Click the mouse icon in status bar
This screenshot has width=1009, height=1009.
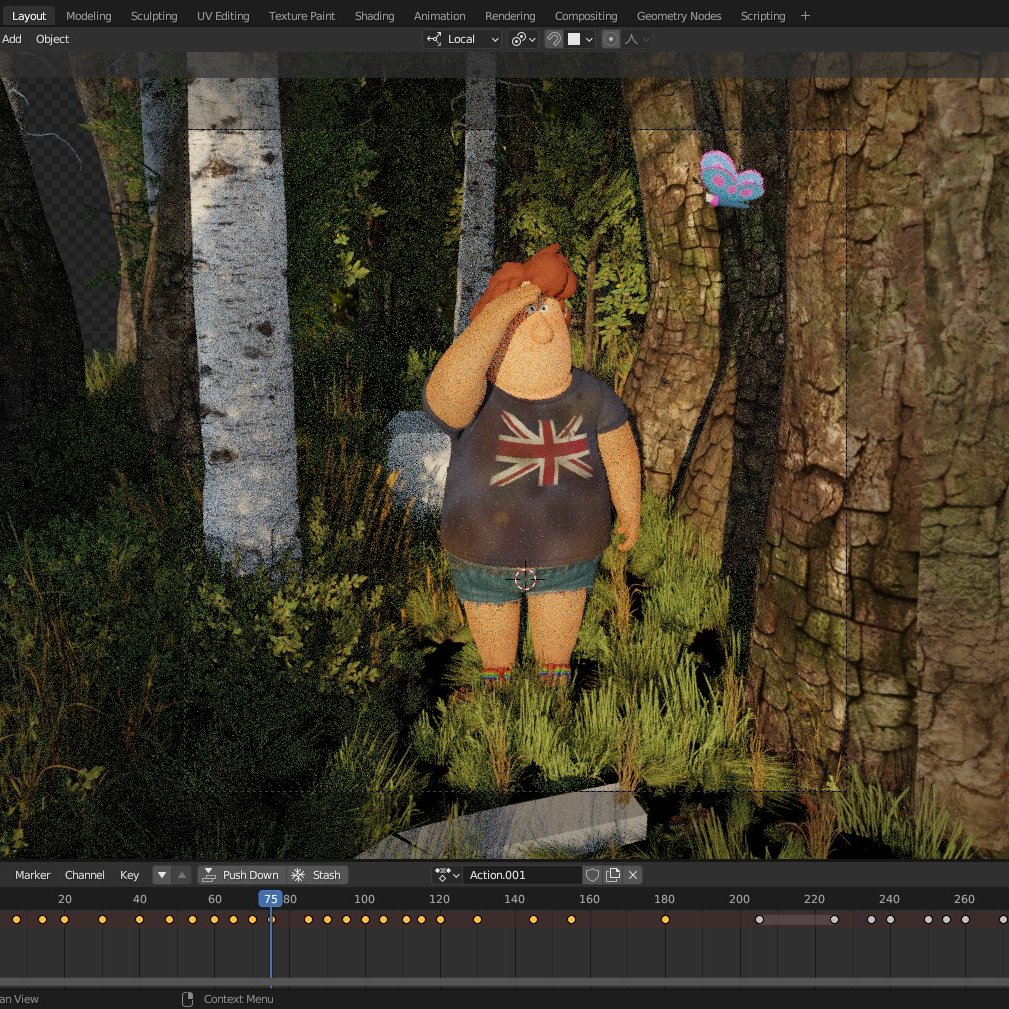[187, 999]
